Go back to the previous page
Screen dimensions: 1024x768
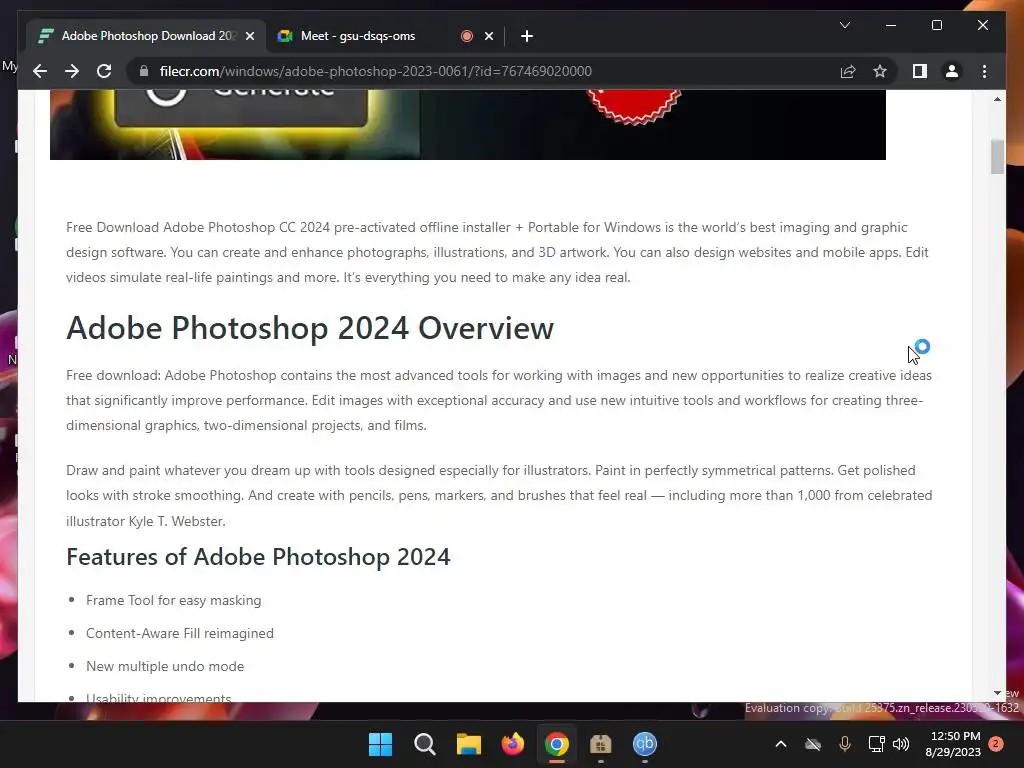(40, 71)
